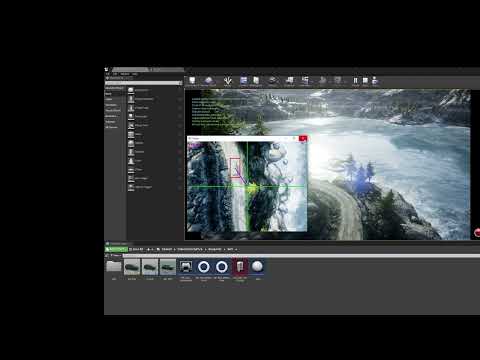Open the Content Browser Filters dropdown
This screenshot has width=480, height=360.
point(116,256)
